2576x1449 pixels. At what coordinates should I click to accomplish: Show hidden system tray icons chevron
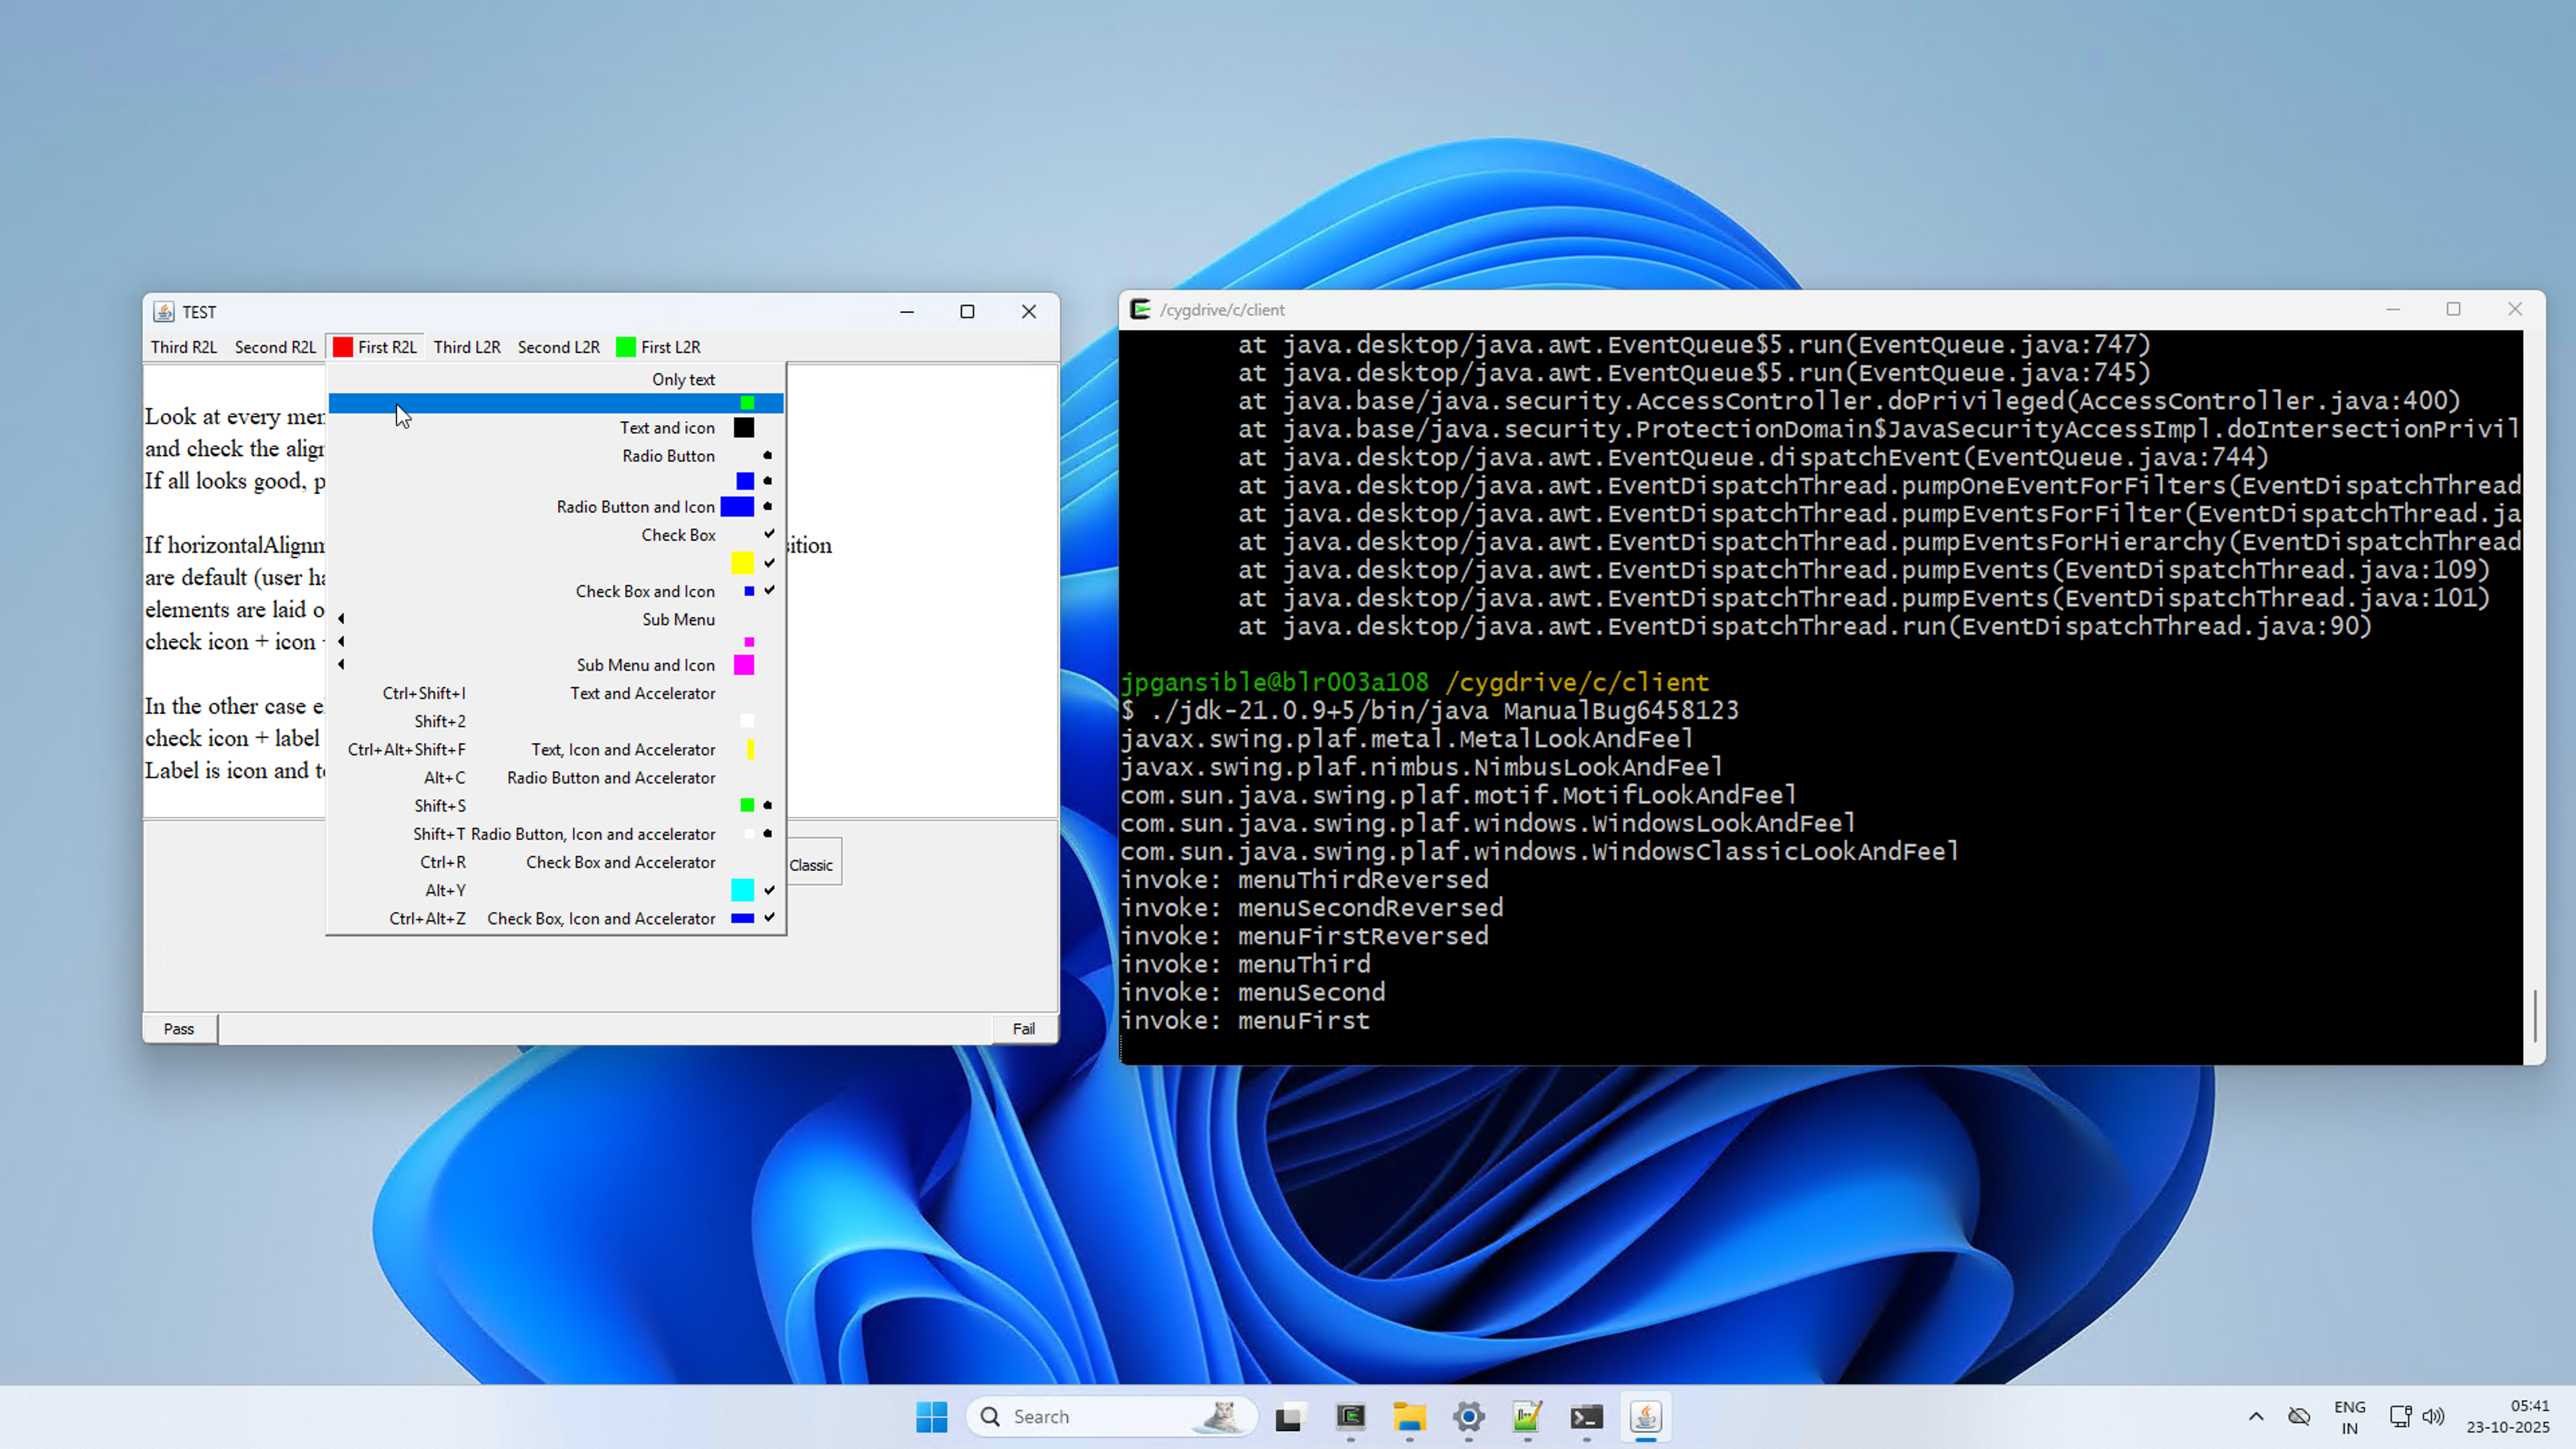(x=2256, y=1416)
